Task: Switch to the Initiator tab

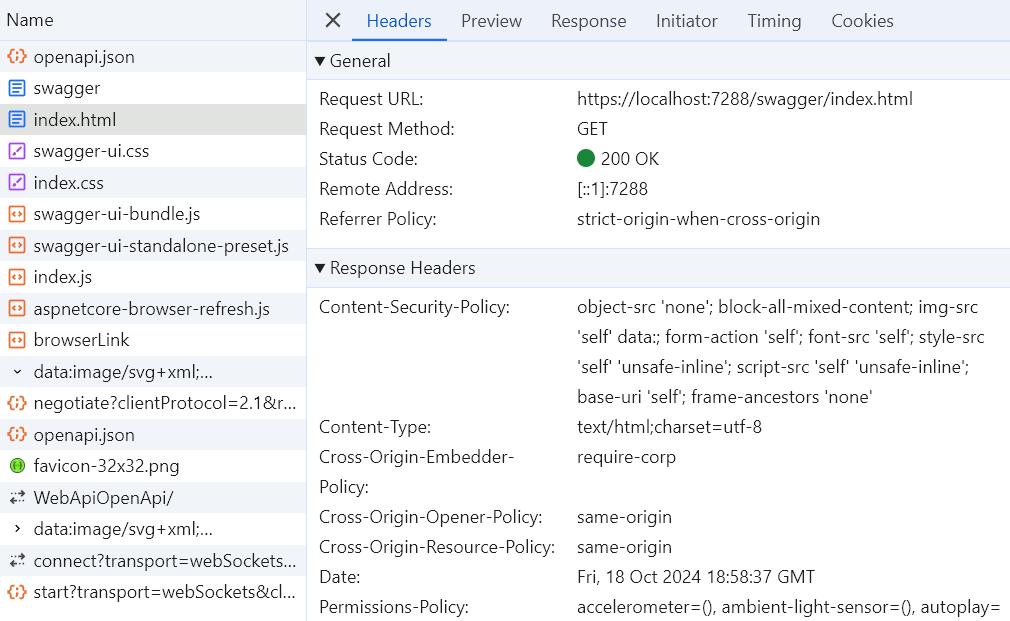Action: pyautogui.click(x=686, y=21)
